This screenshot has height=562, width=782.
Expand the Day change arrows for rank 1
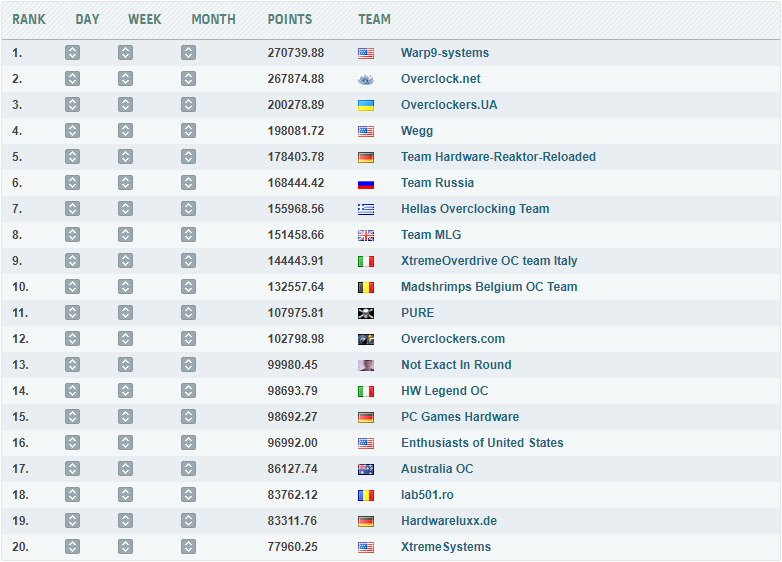[72, 53]
